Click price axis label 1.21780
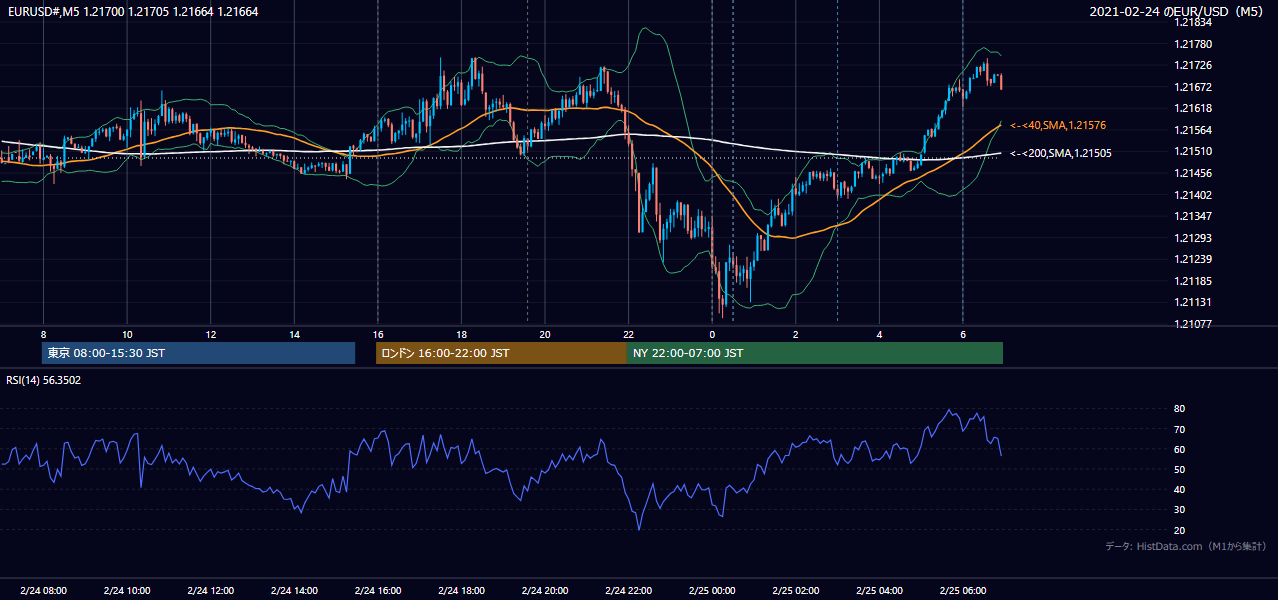 1193,44
